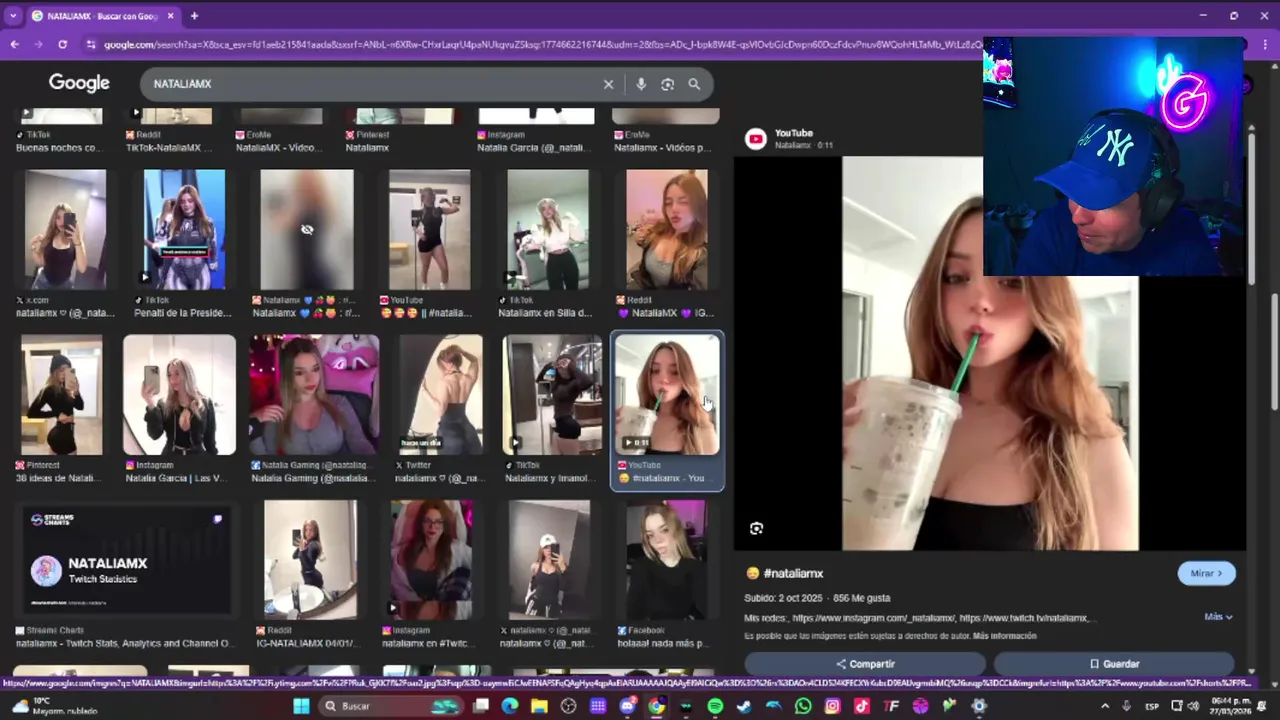Click the Compartir button
1280x720 pixels.
pyautogui.click(x=865, y=664)
